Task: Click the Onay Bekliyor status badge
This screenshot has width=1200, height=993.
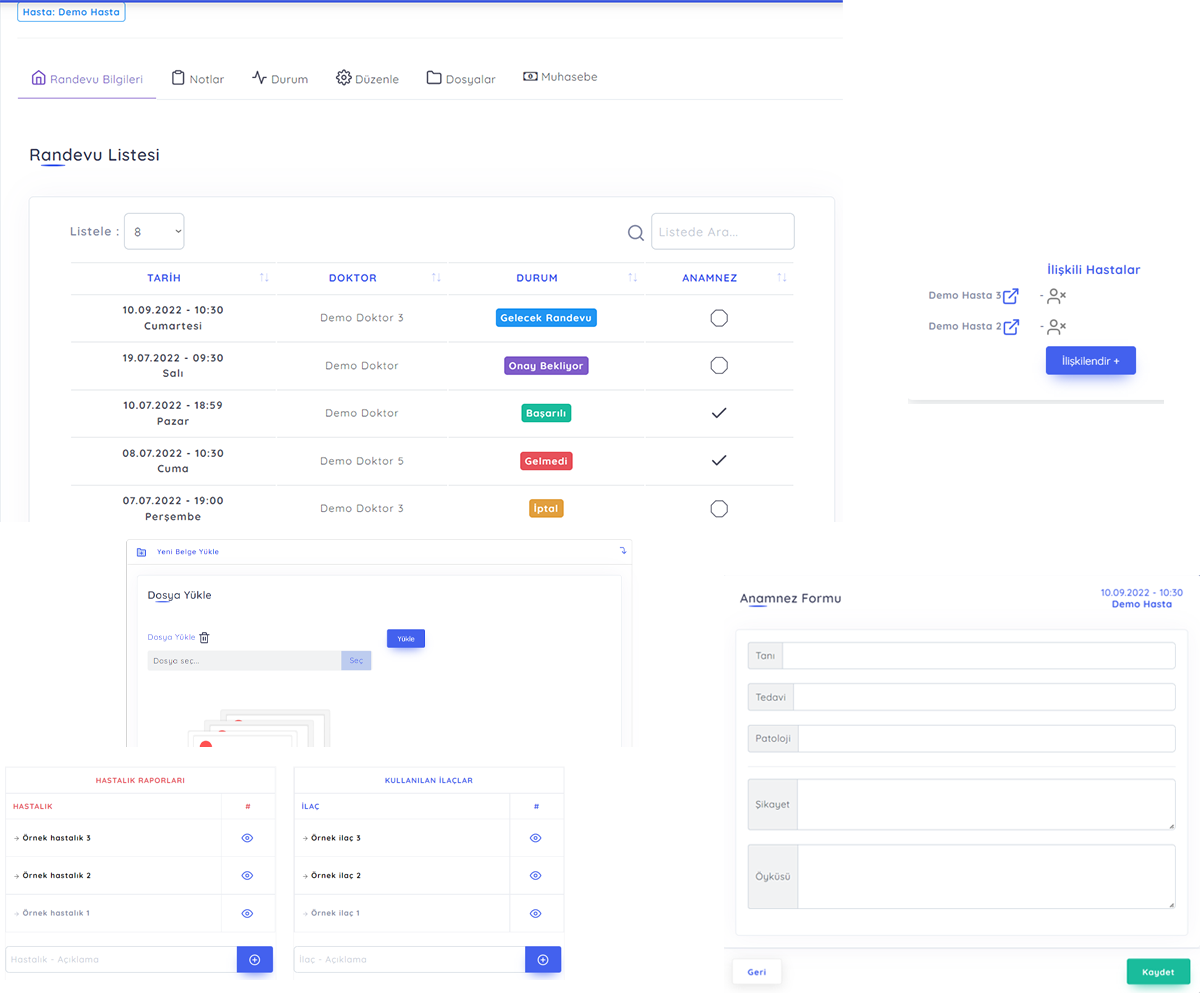Action: coord(546,366)
